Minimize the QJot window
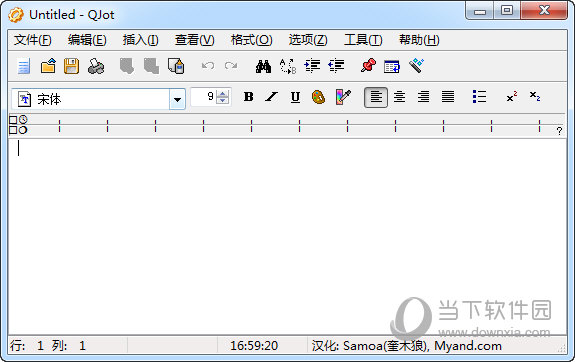Viewport: 575px width, 362px height. click(x=479, y=10)
